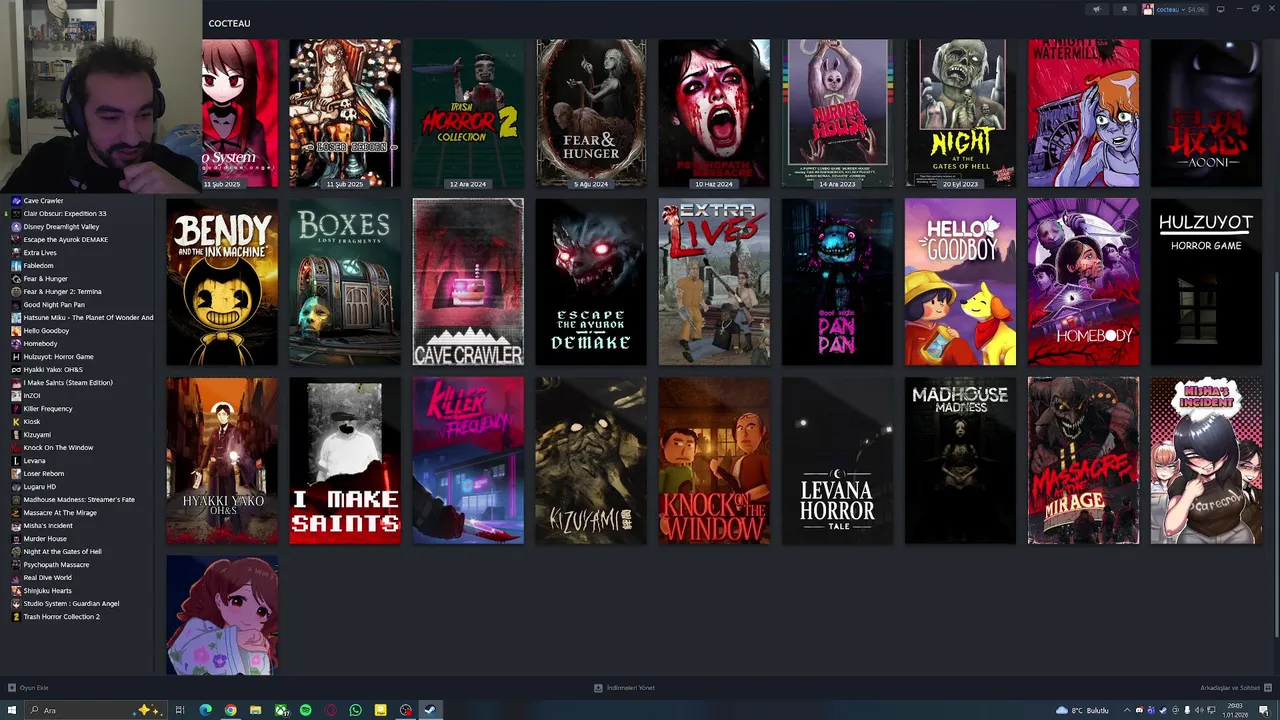Open Task View in the taskbar
This screenshot has height=720, width=1280.
coord(180,710)
